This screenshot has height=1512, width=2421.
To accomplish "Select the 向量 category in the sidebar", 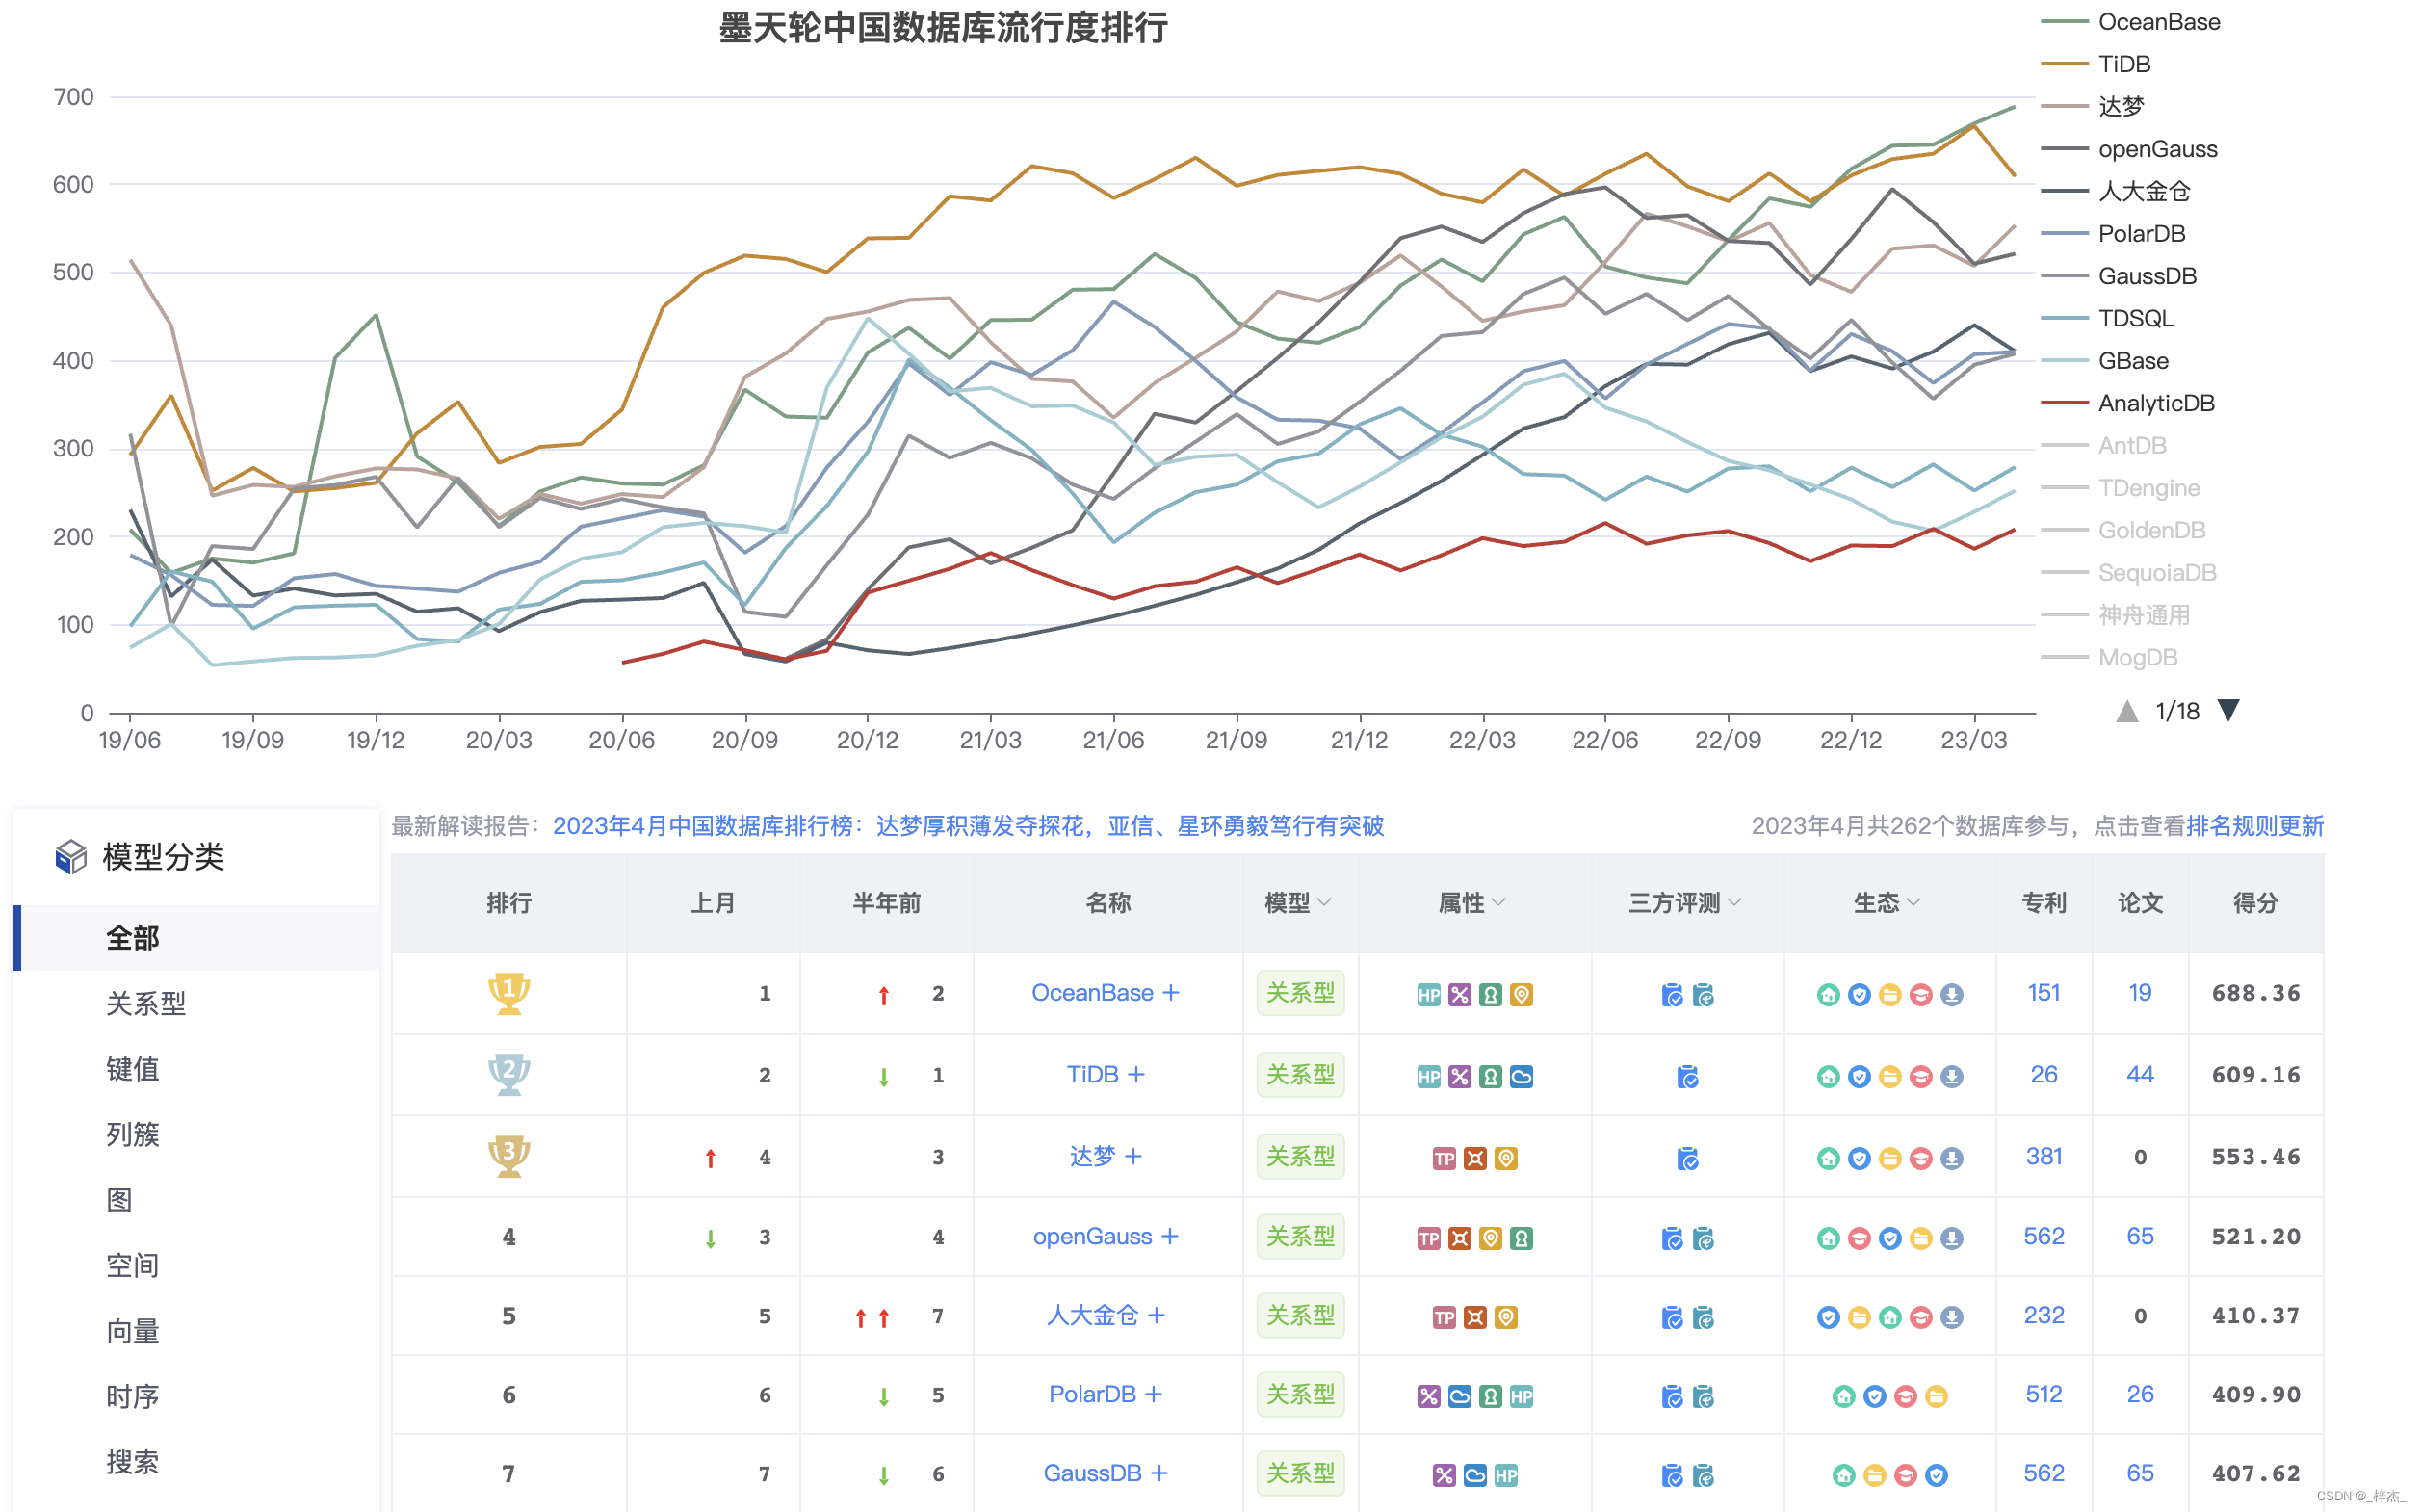I will tap(133, 1332).
